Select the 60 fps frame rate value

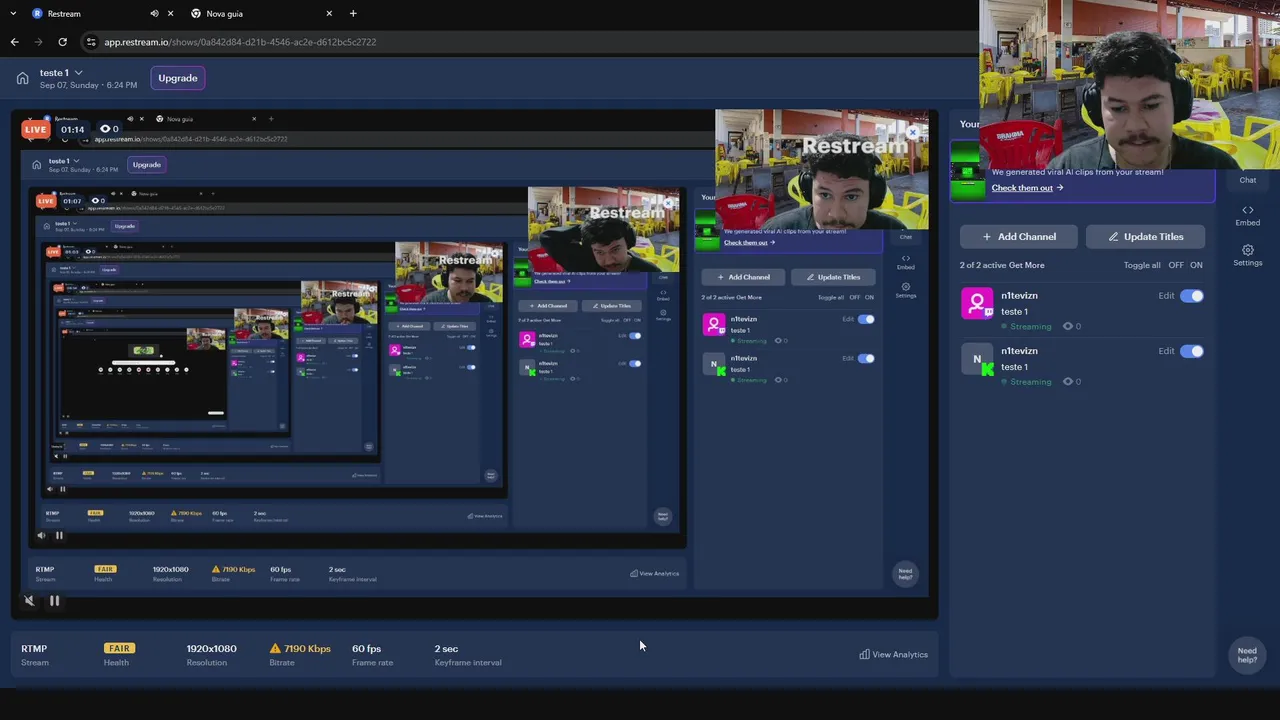point(366,649)
